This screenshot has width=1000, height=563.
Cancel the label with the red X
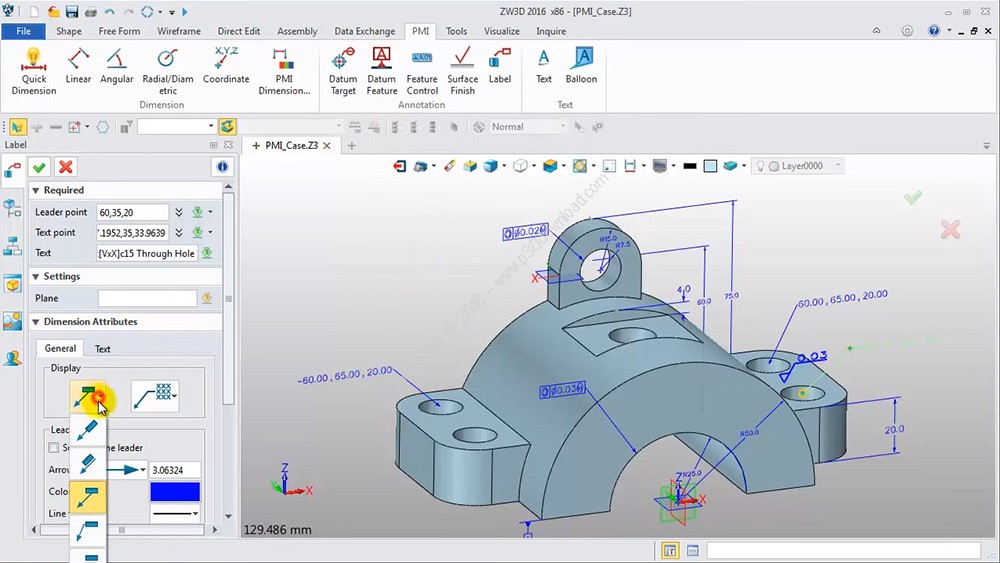pyautogui.click(x=65, y=167)
